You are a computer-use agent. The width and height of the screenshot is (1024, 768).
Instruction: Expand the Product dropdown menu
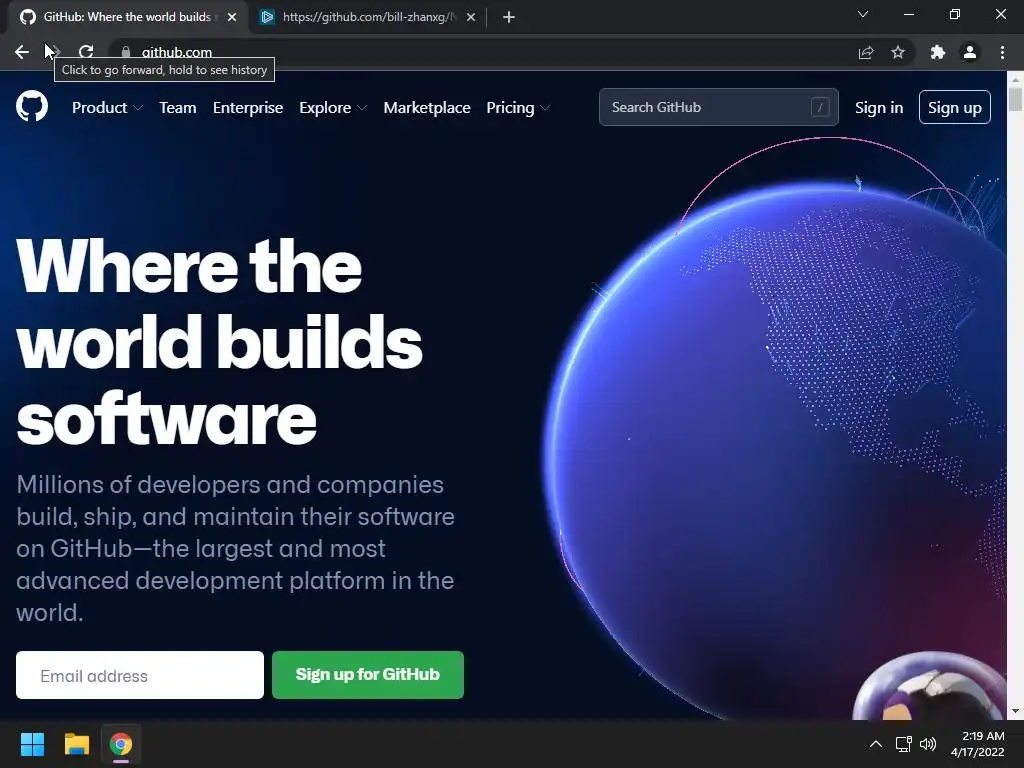click(x=107, y=108)
